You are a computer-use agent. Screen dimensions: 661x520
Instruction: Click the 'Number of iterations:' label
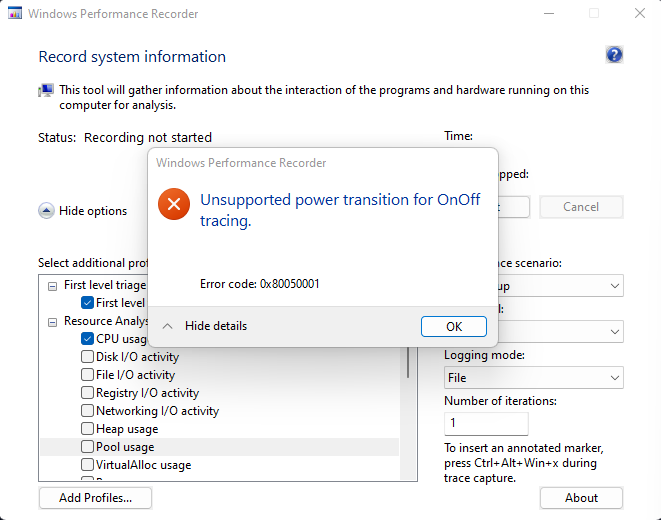500,401
